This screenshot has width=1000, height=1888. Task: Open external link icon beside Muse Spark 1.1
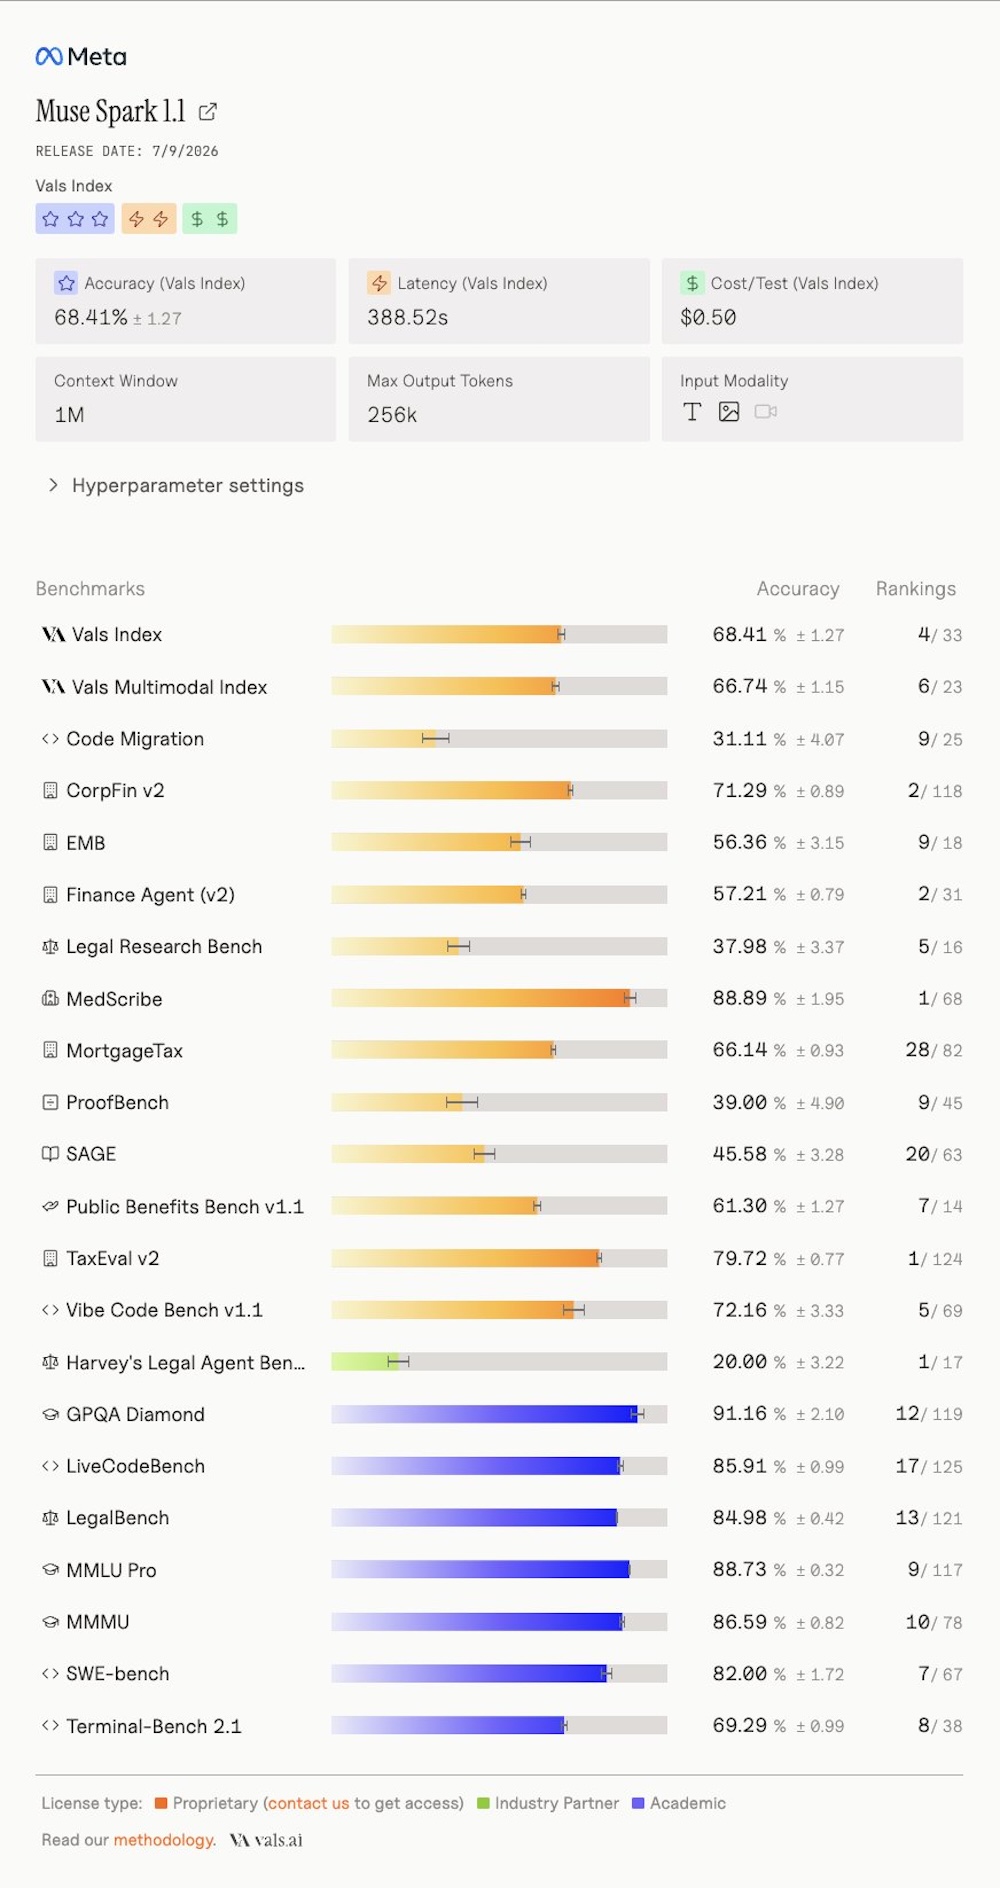pyautogui.click(x=208, y=112)
